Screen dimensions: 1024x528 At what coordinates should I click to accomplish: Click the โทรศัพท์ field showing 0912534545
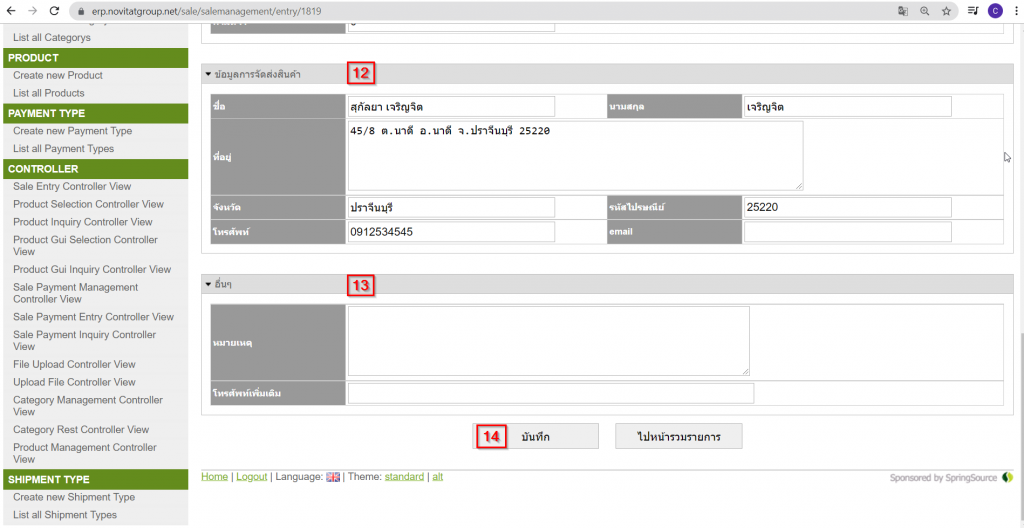(450, 232)
